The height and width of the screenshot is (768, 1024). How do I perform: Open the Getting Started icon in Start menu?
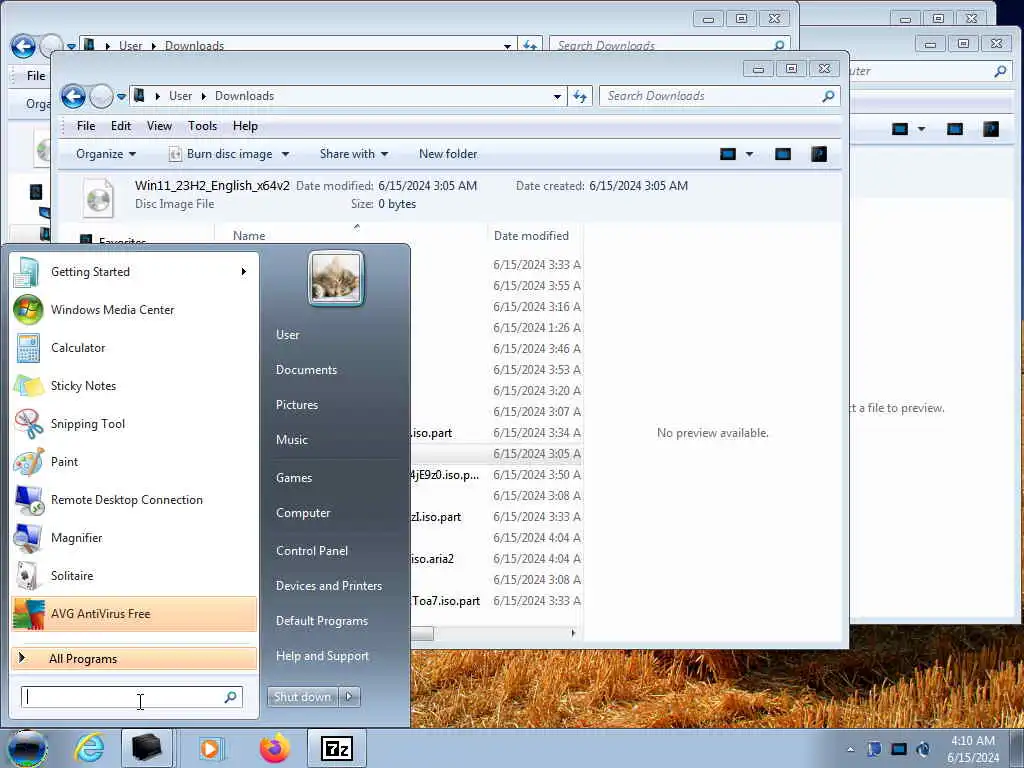[x=27, y=272]
